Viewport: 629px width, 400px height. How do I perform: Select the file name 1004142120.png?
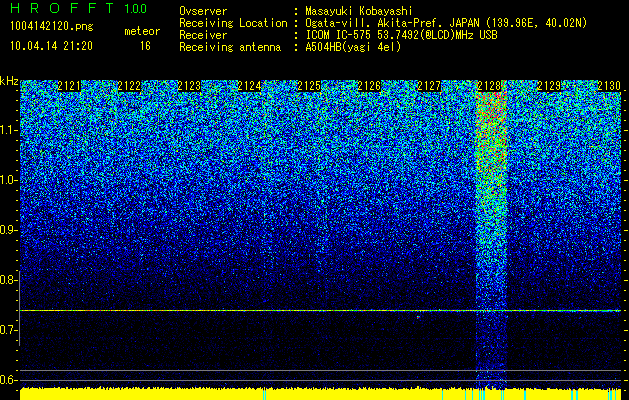[52, 27]
